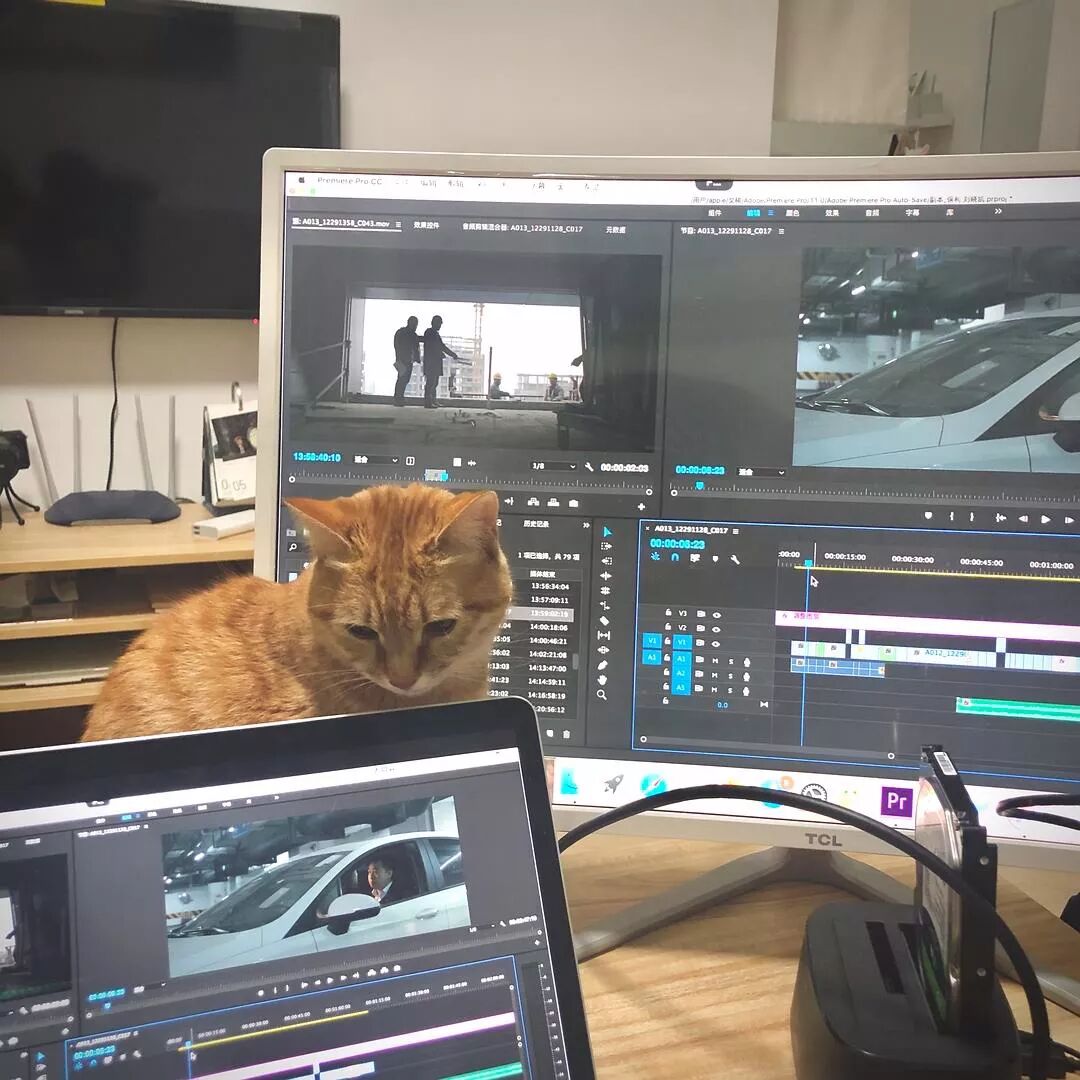Image resolution: width=1080 pixels, height=1080 pixels.
Task: Toggle V2 track output eye
Action: [x=716, y=629]
